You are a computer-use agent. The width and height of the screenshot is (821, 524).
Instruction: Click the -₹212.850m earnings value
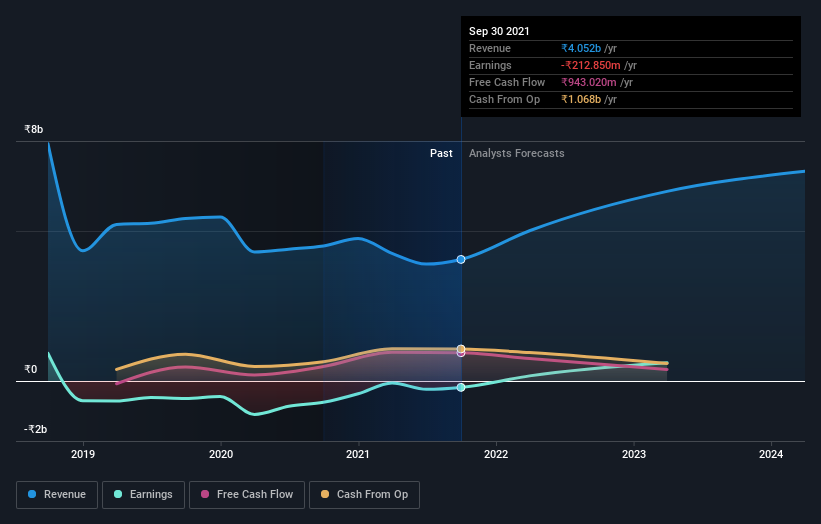[591, 65]
